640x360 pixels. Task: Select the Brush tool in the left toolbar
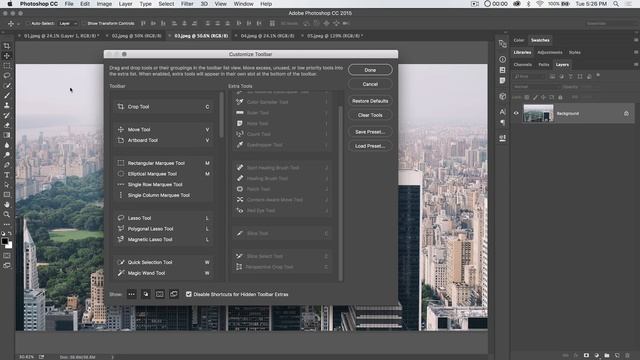tap(7, 96)
